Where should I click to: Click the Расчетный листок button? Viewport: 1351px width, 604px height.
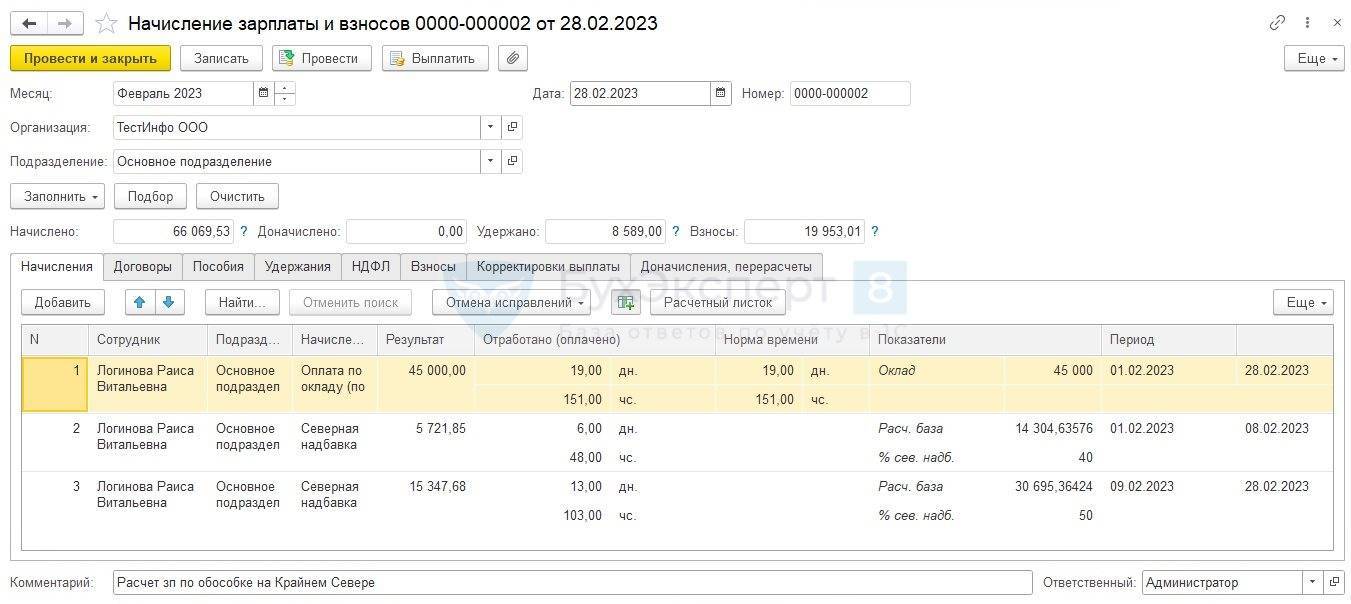pyautogui.click(x=717, y=302)
